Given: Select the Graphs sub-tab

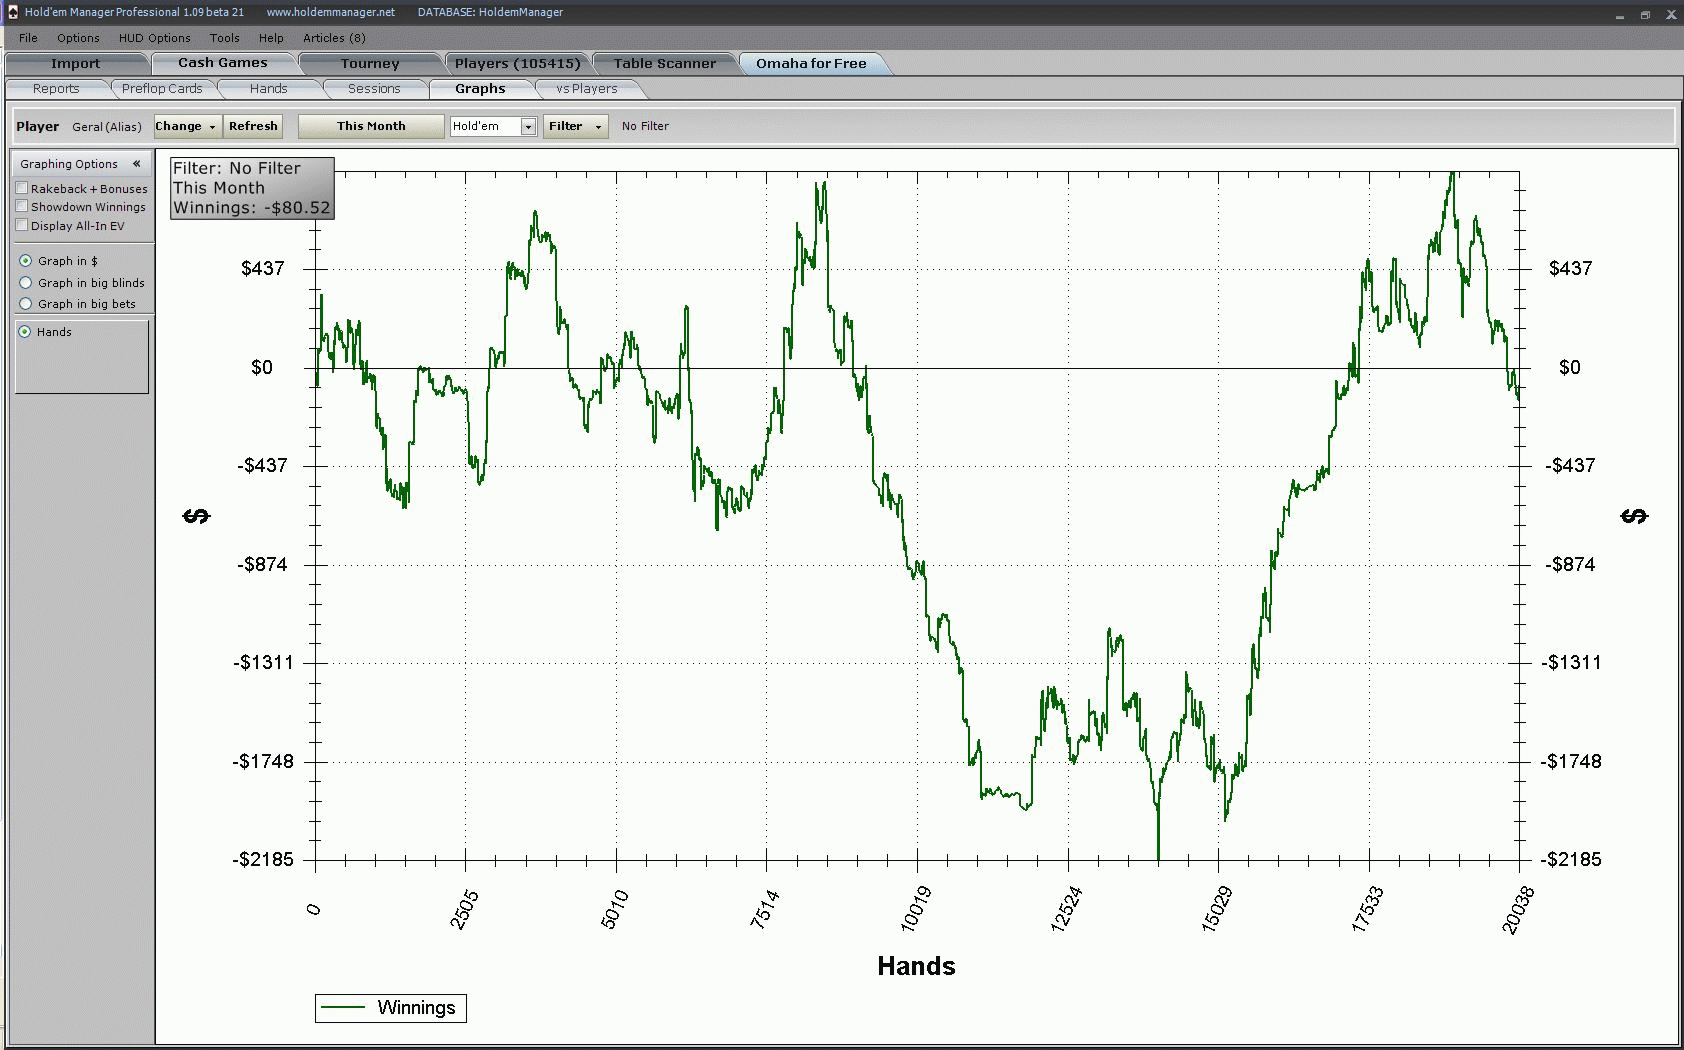Looking at the screenshot, I should tap(480, 89).
